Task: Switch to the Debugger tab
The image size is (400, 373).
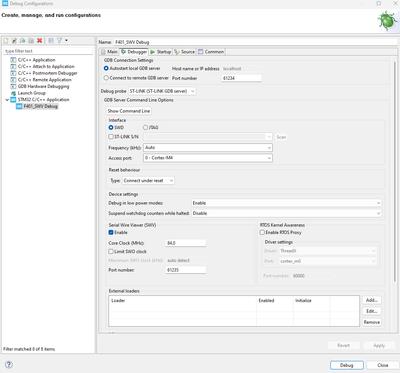Action: tap(134, 52)
